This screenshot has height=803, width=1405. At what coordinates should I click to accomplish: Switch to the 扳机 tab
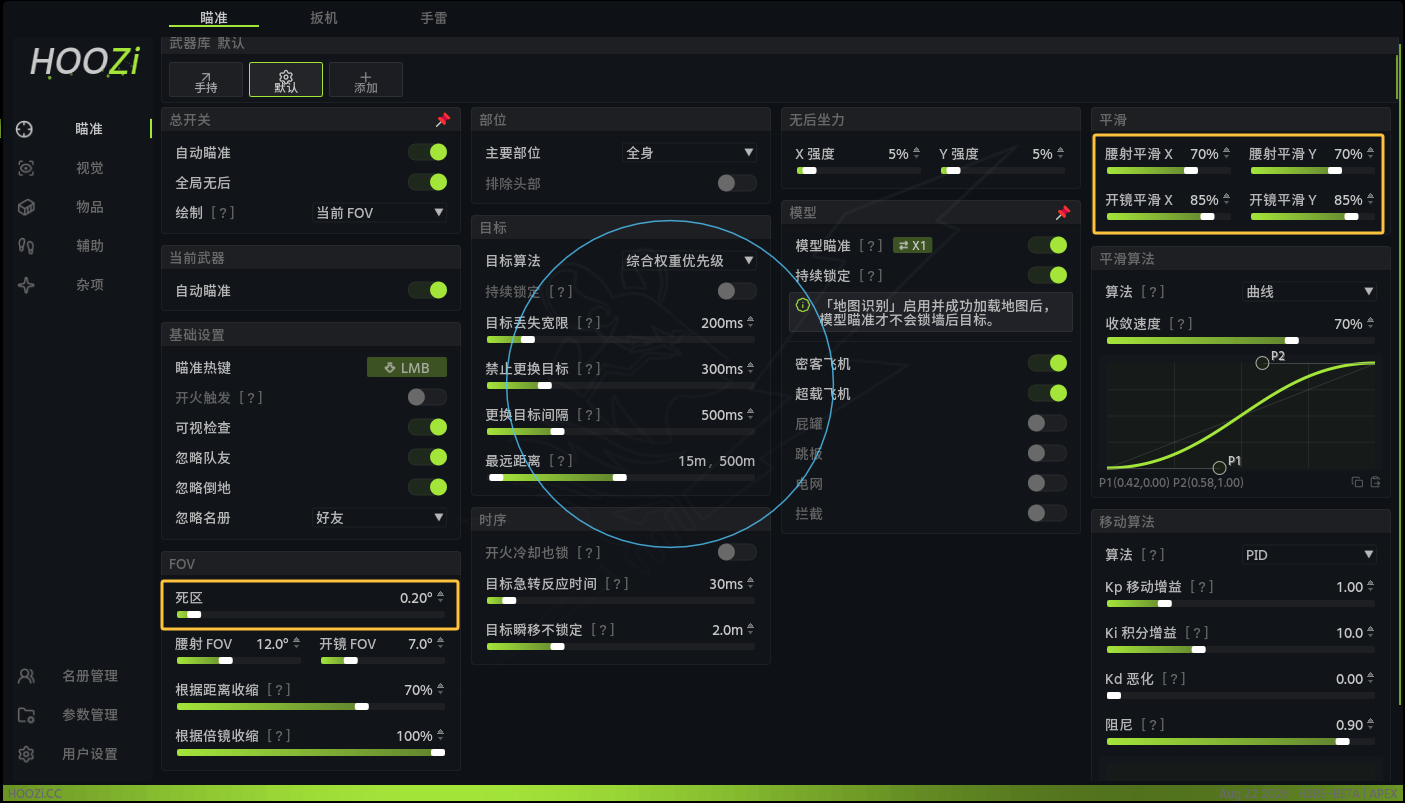pyautogui.click(x=324, y=17)
